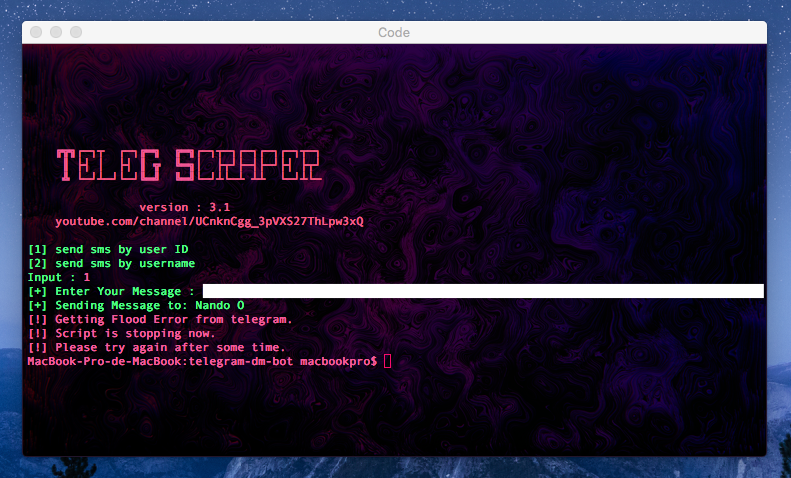Click the youtube.com channel URL text
The height and width of the screenshot is (478, 791).
[209, 221]
